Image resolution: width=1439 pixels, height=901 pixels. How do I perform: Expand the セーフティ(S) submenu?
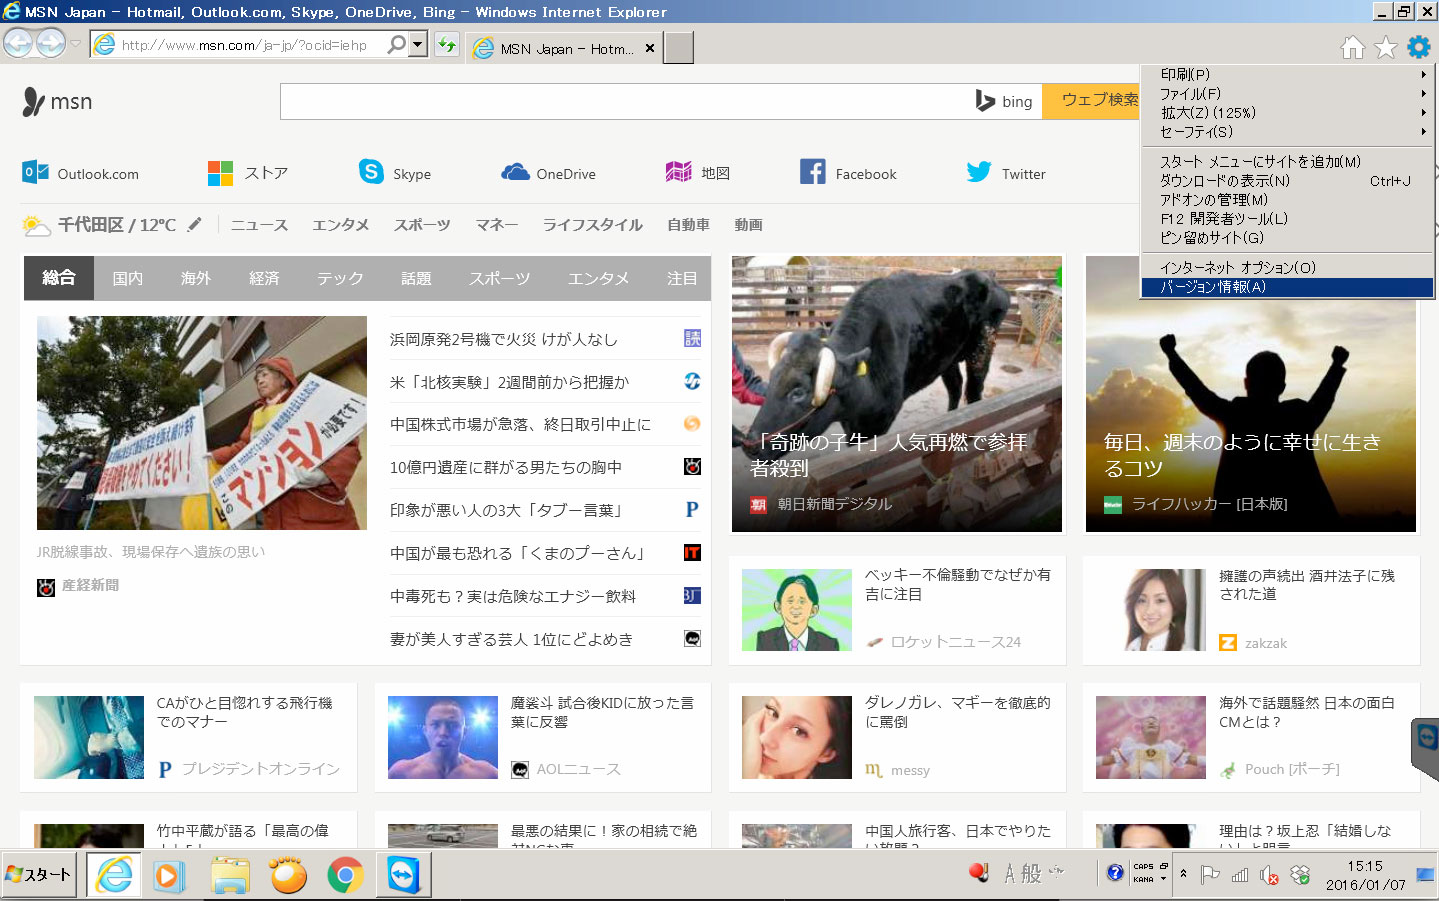1287,131
